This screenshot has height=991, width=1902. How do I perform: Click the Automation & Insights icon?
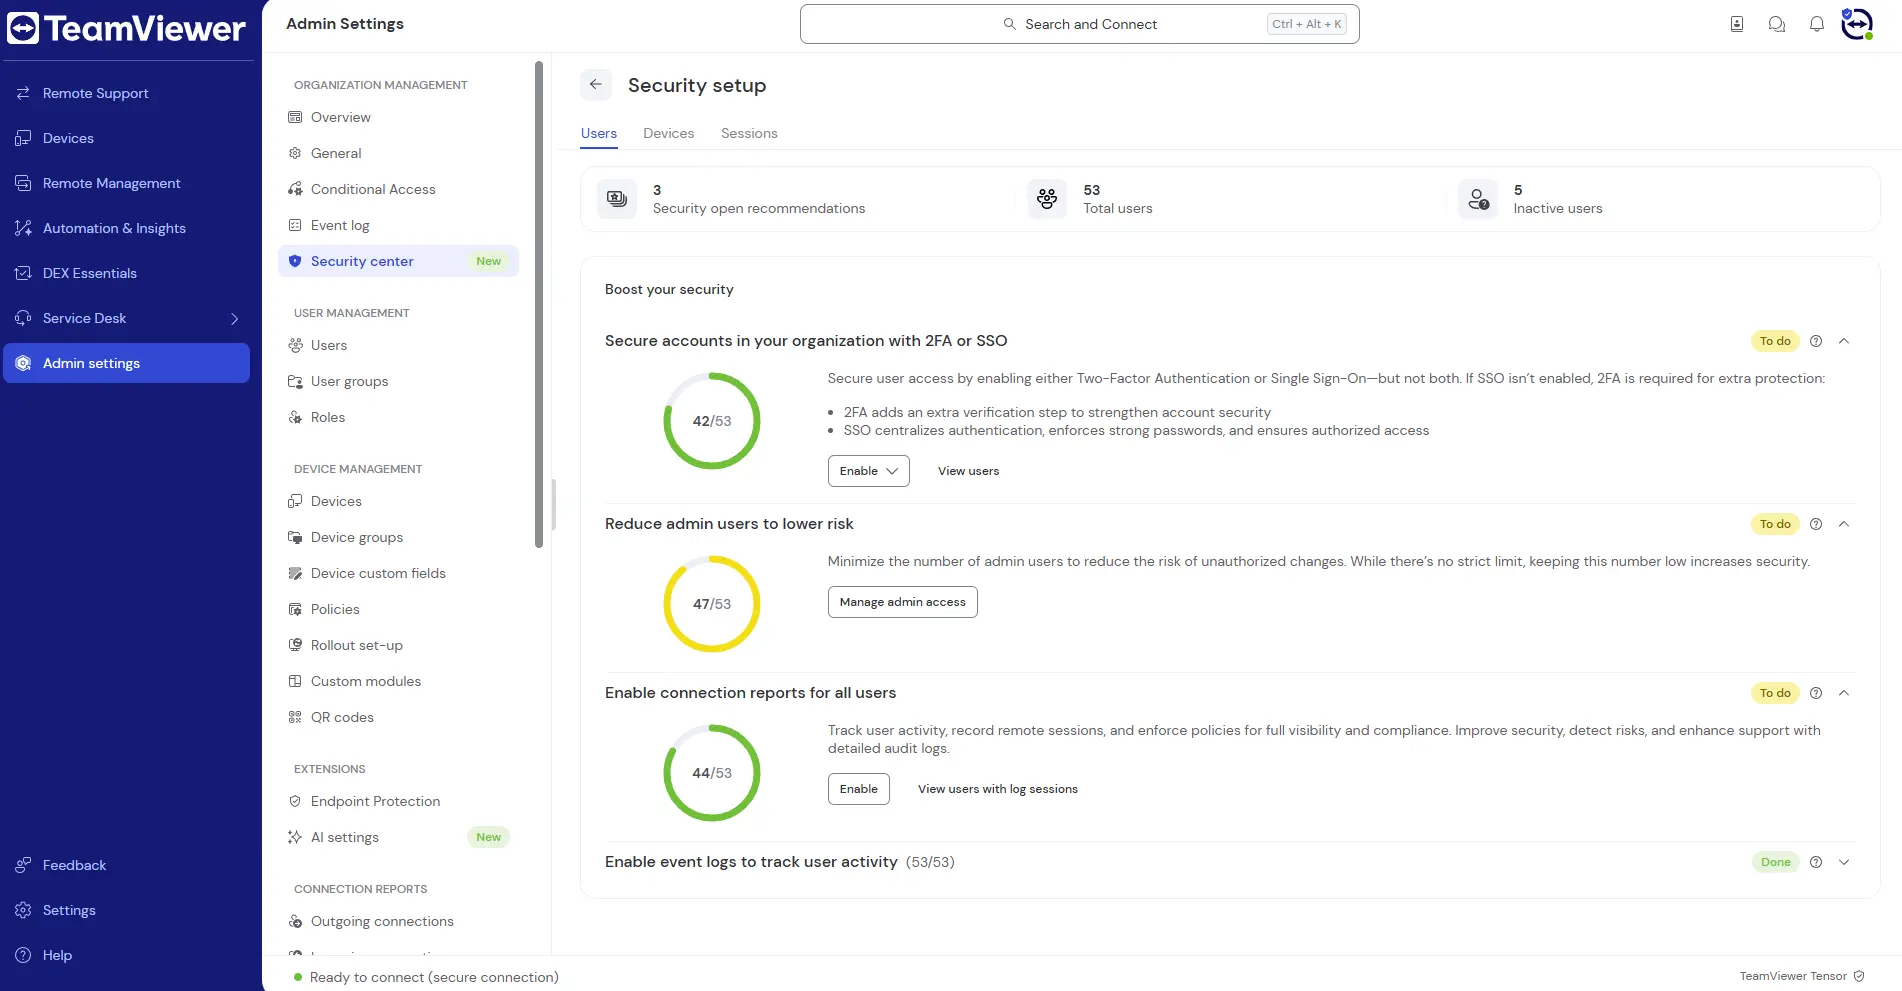coord(23,228)
